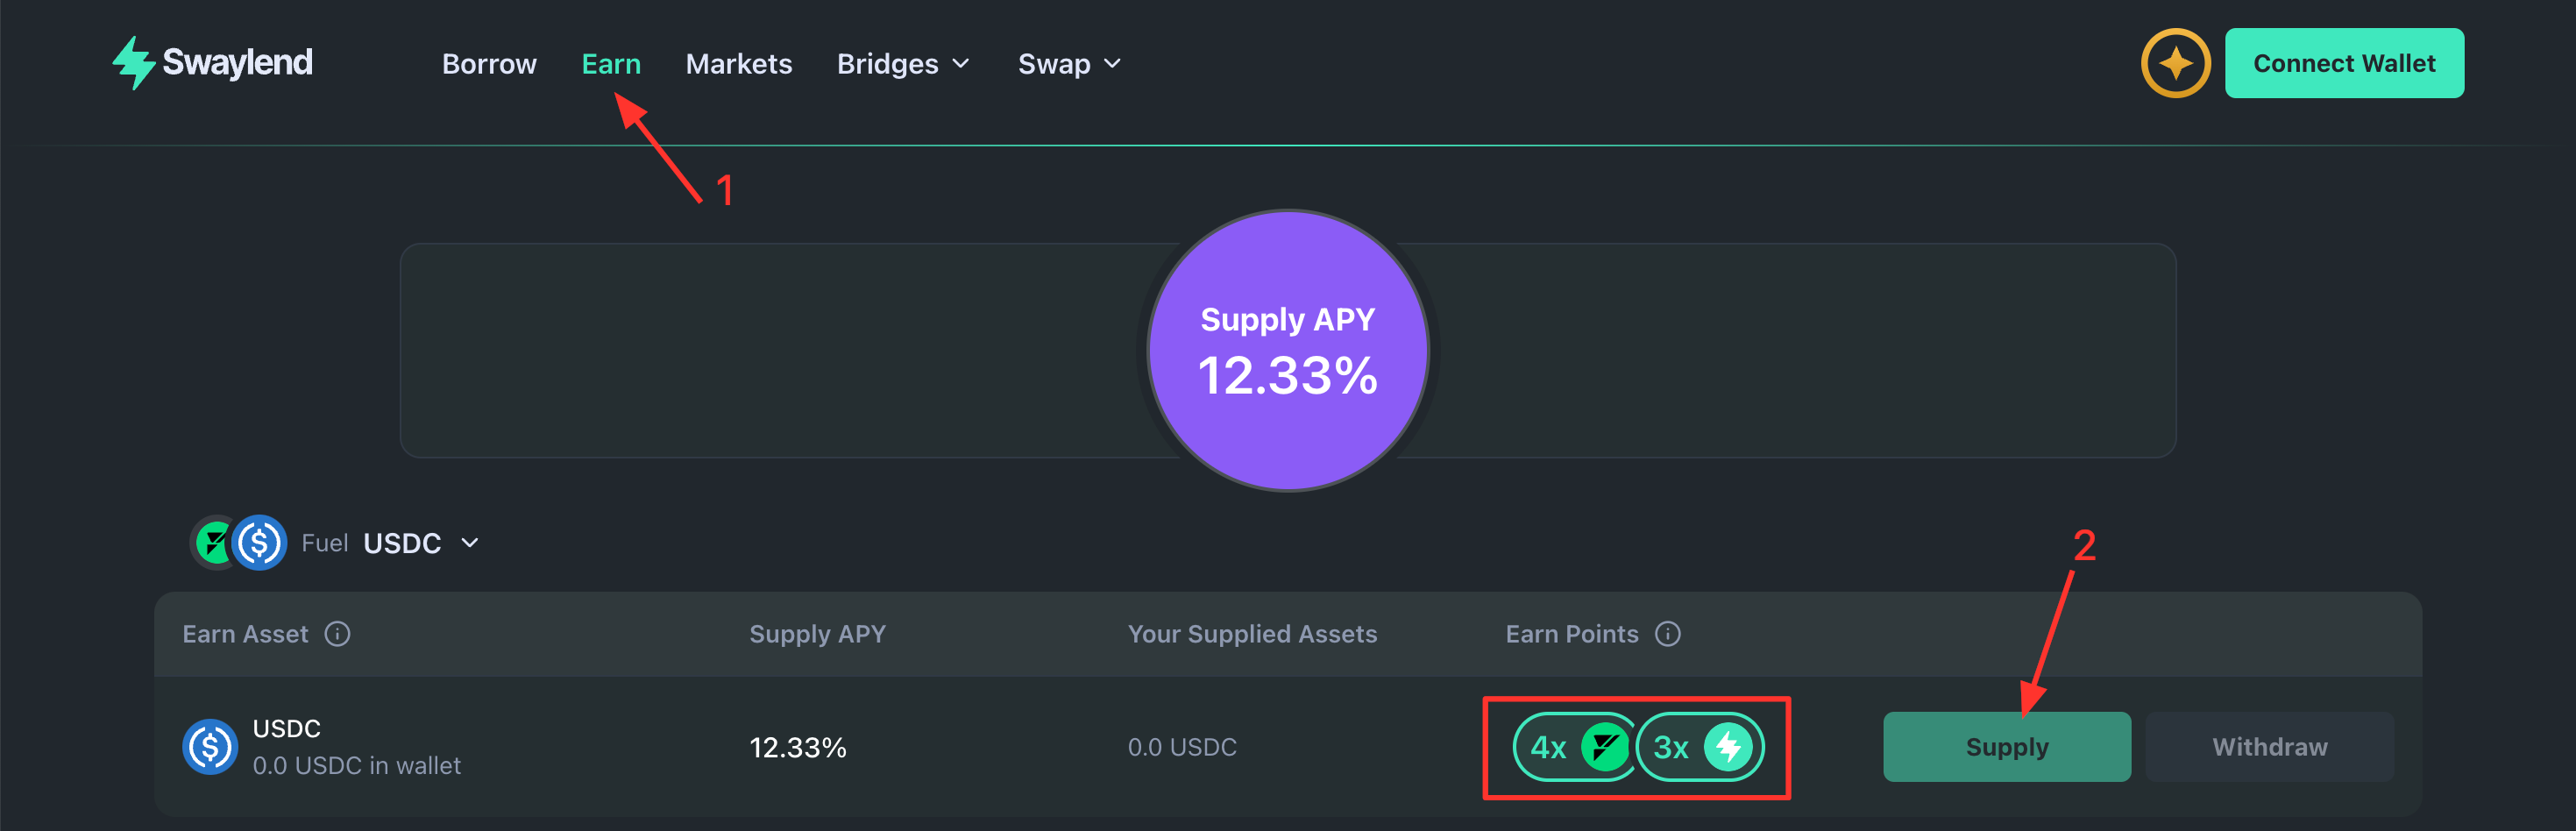This screenshot has width=2576, height=831.
Task: Open the Bridges dropdown menu
Action: click(903, 64)
